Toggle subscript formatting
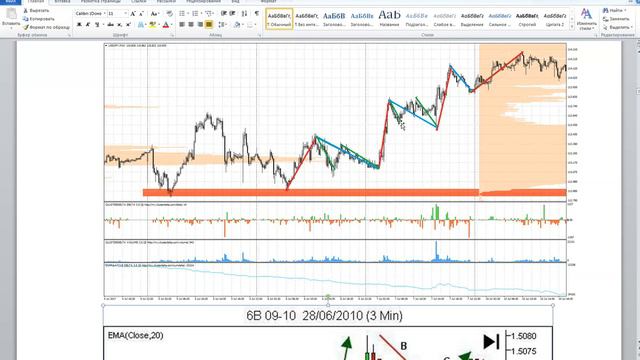640x360 pixels. (x=120, y=25)
